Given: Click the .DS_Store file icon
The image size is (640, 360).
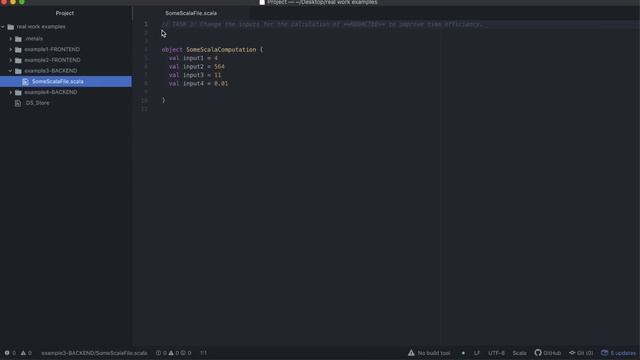Looking at the screenshot, I should click(x=18, y=103).
